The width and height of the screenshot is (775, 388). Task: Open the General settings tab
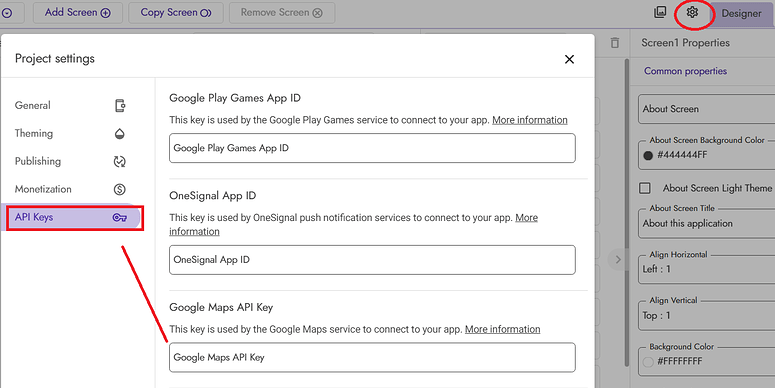point(71,105)
